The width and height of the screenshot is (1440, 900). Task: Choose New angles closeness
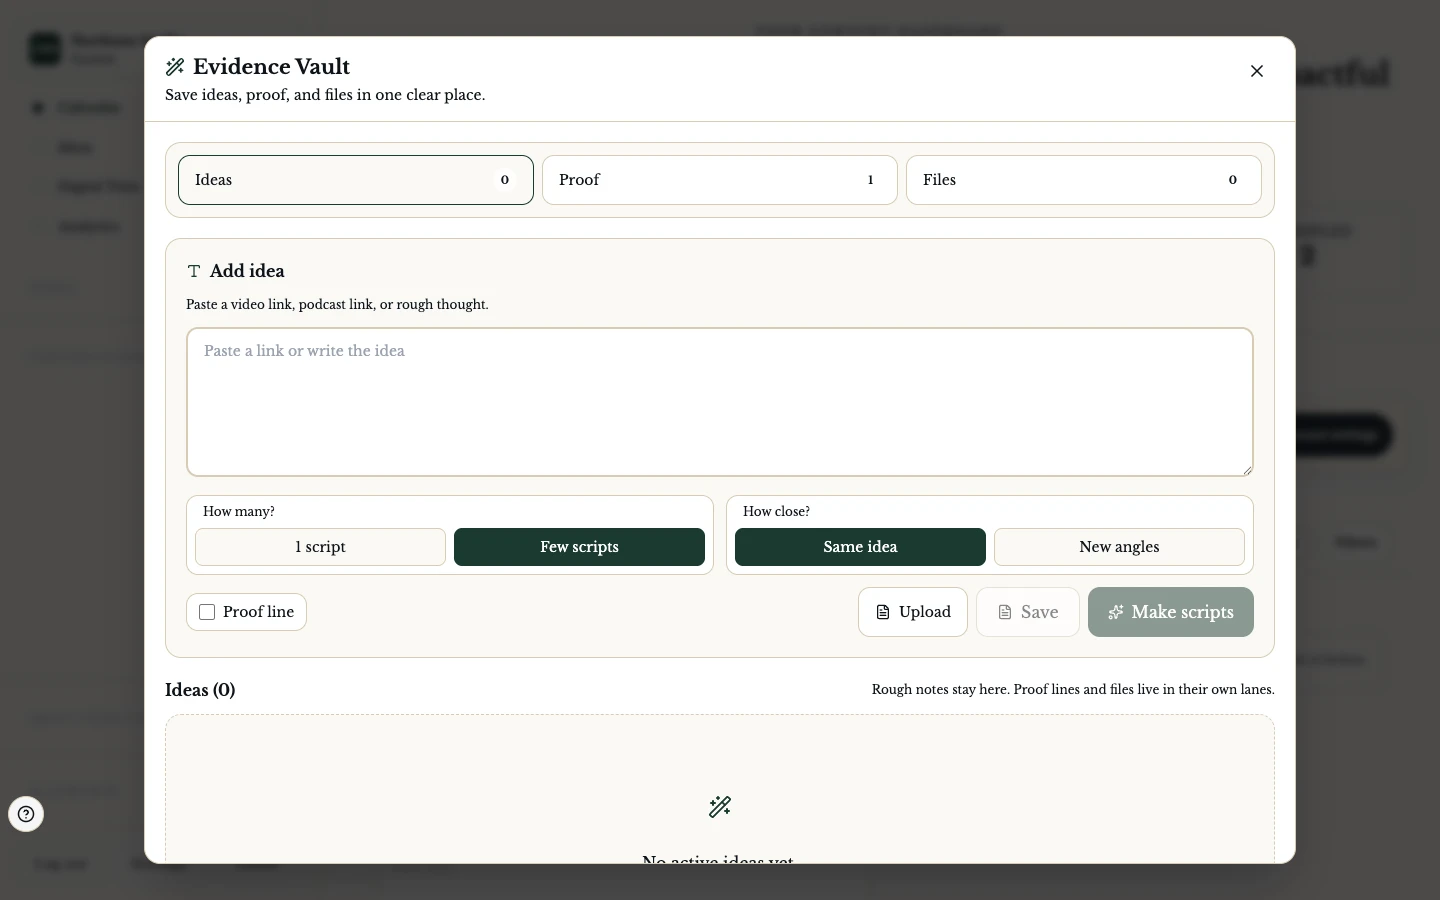click(x=1119, y=547)
